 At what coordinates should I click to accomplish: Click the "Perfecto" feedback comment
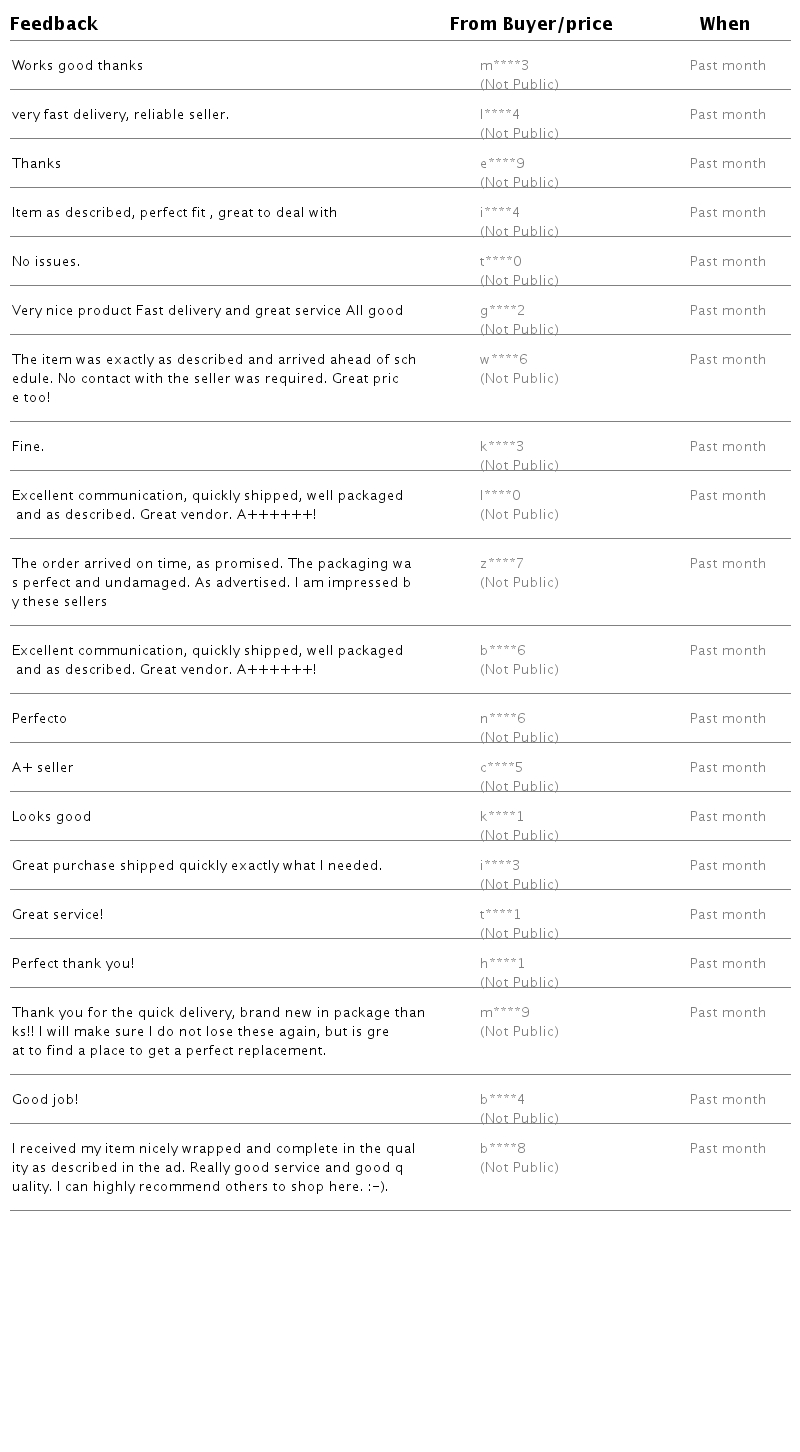[x=39, y=719]
